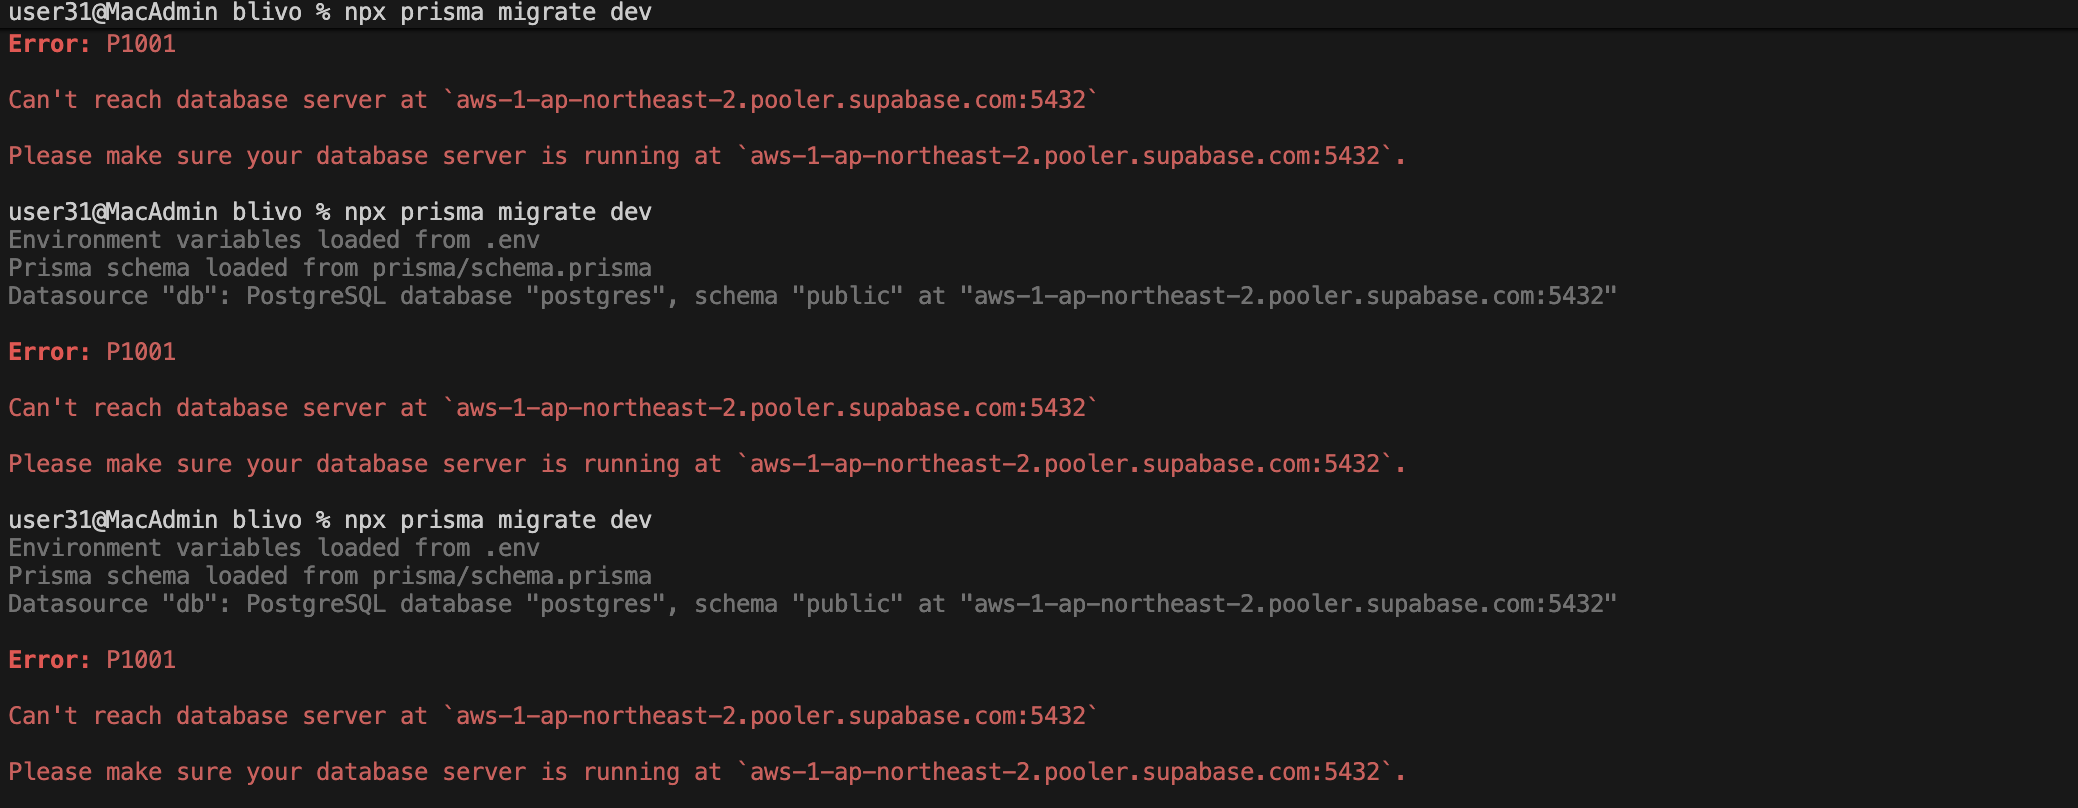Click the final "Please make sure" error line
Screen dimensions: 2078x808
tap(706, 772)
